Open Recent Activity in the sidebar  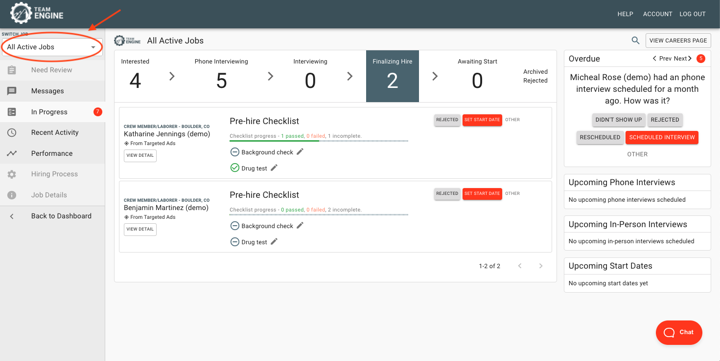tap(53, 133)
